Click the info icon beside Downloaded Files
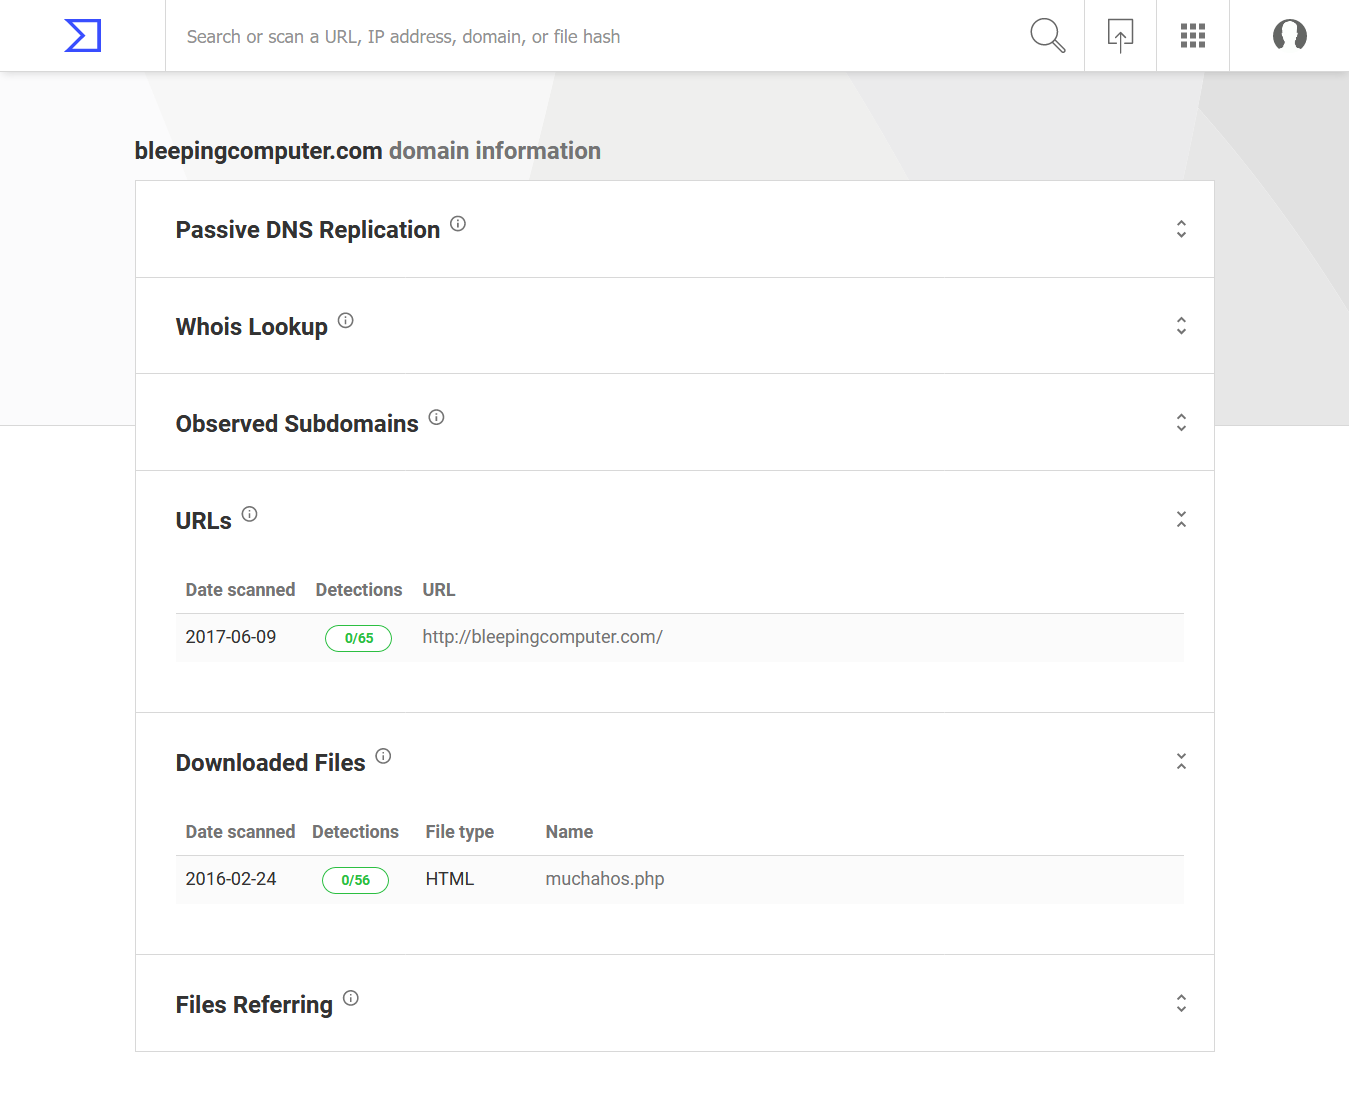 [x=383, y=756]
